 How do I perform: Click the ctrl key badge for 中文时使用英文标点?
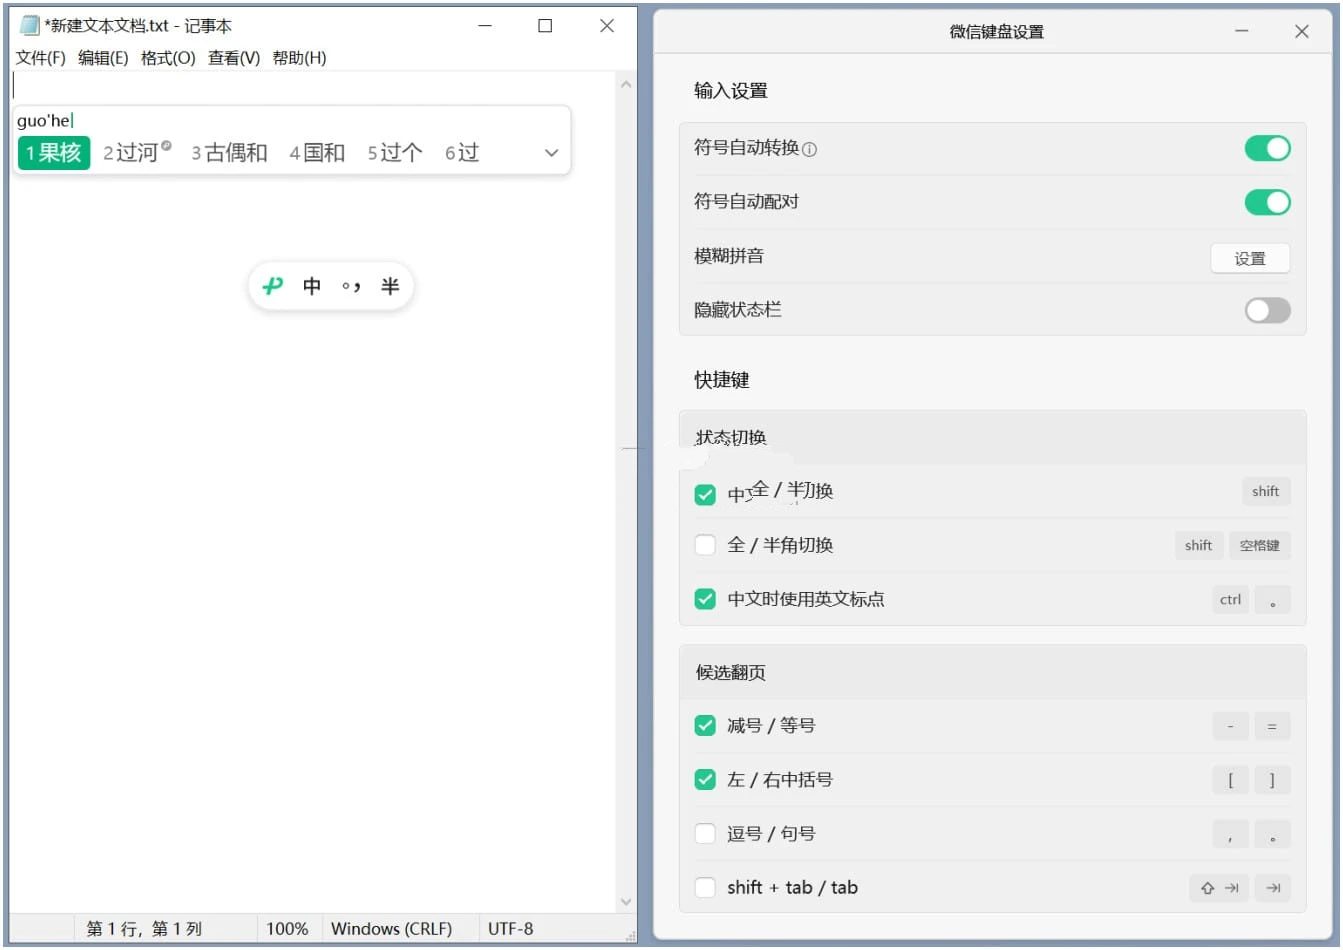(x=1229, y=599)
